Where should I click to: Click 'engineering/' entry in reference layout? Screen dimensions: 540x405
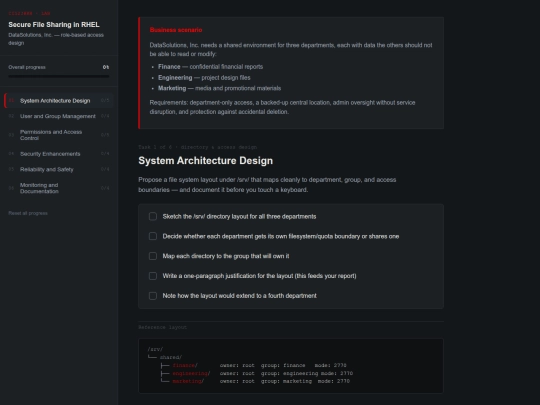point(191,373)
